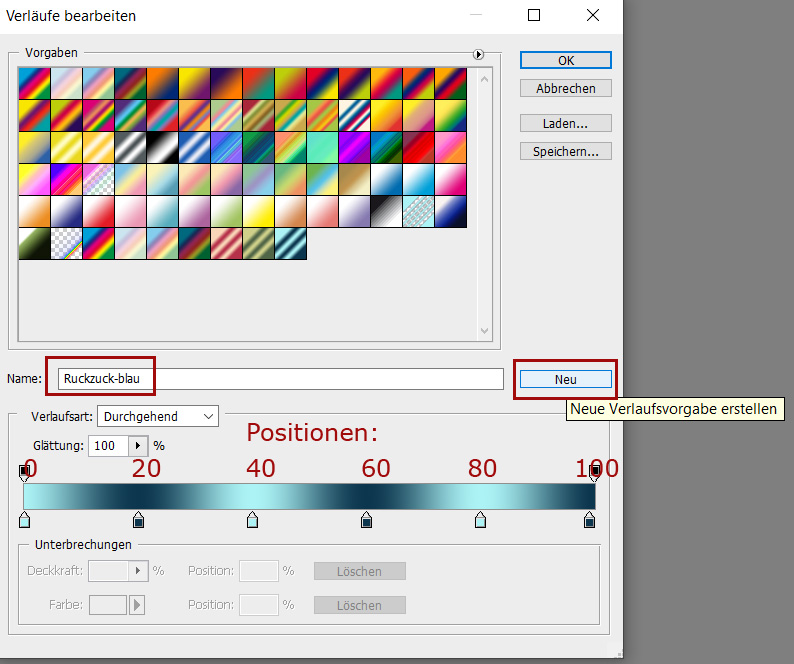Open the Glättung percentage slider arrow
The width and height of the screenshot is (794, 664).
coord(138,445)
